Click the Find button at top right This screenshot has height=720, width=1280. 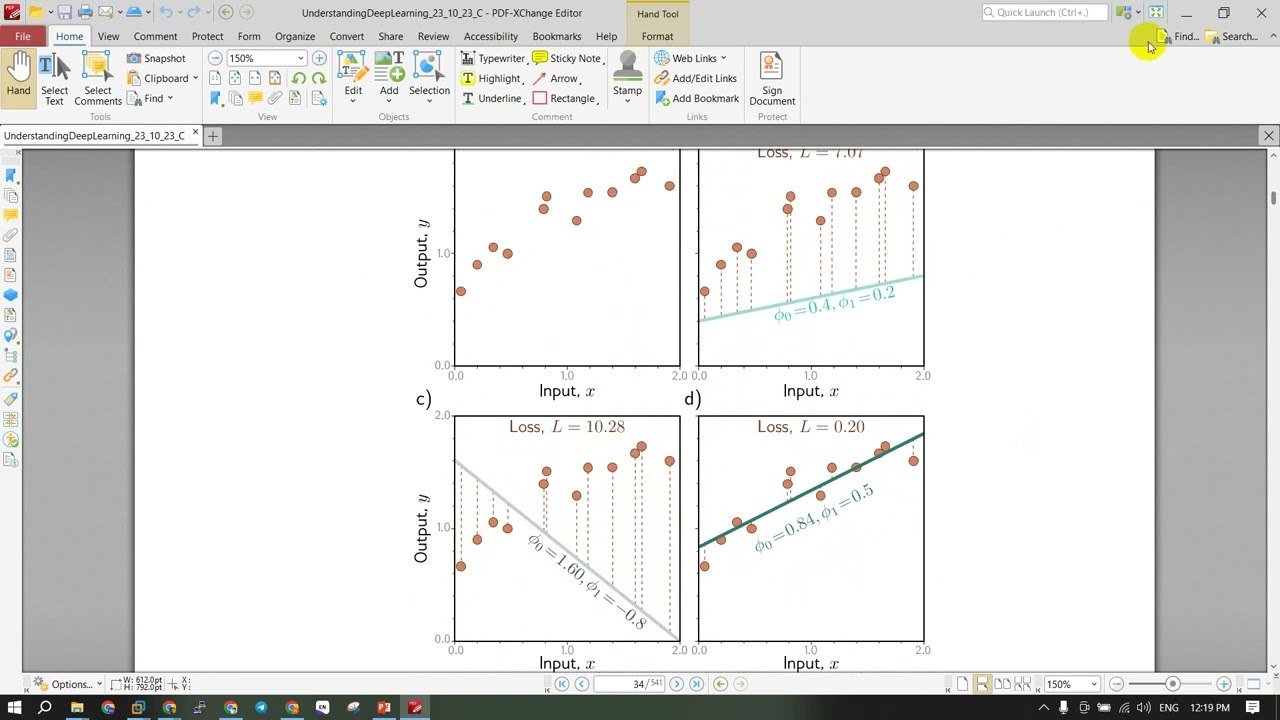point(1178,37)
